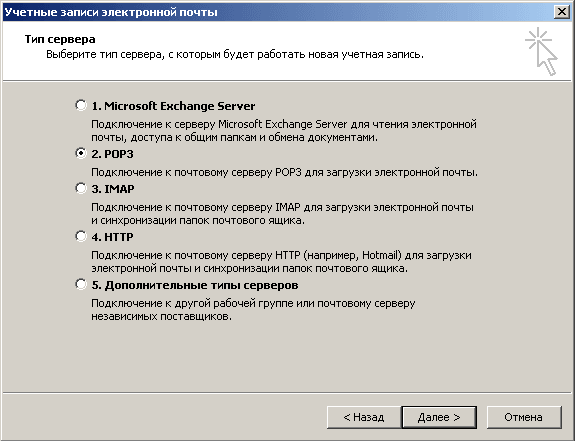Click the 'Тип сервера' heading

point(60,39)
